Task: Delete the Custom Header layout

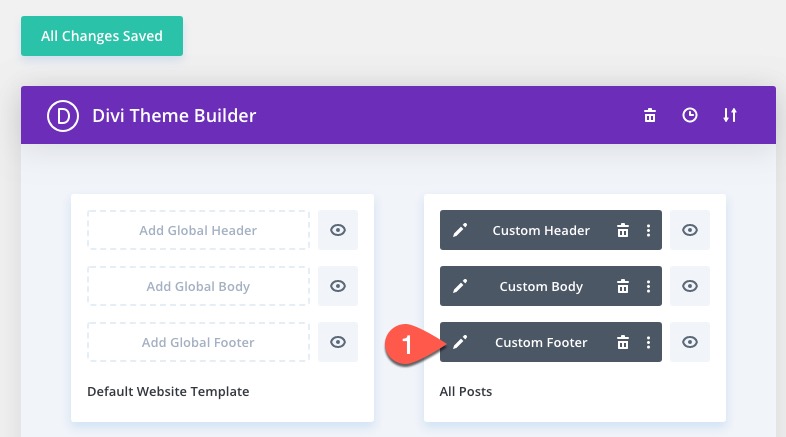Action: (623, 230)
